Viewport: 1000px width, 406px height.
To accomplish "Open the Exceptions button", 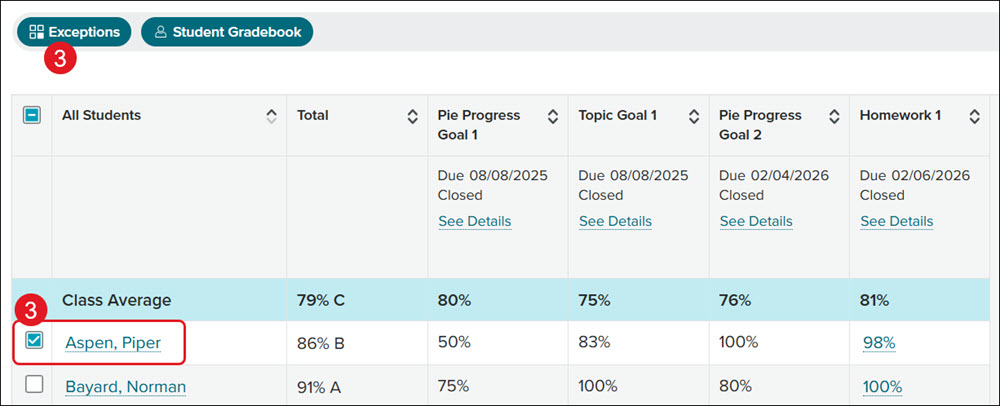I will click(x=74, y=32).
